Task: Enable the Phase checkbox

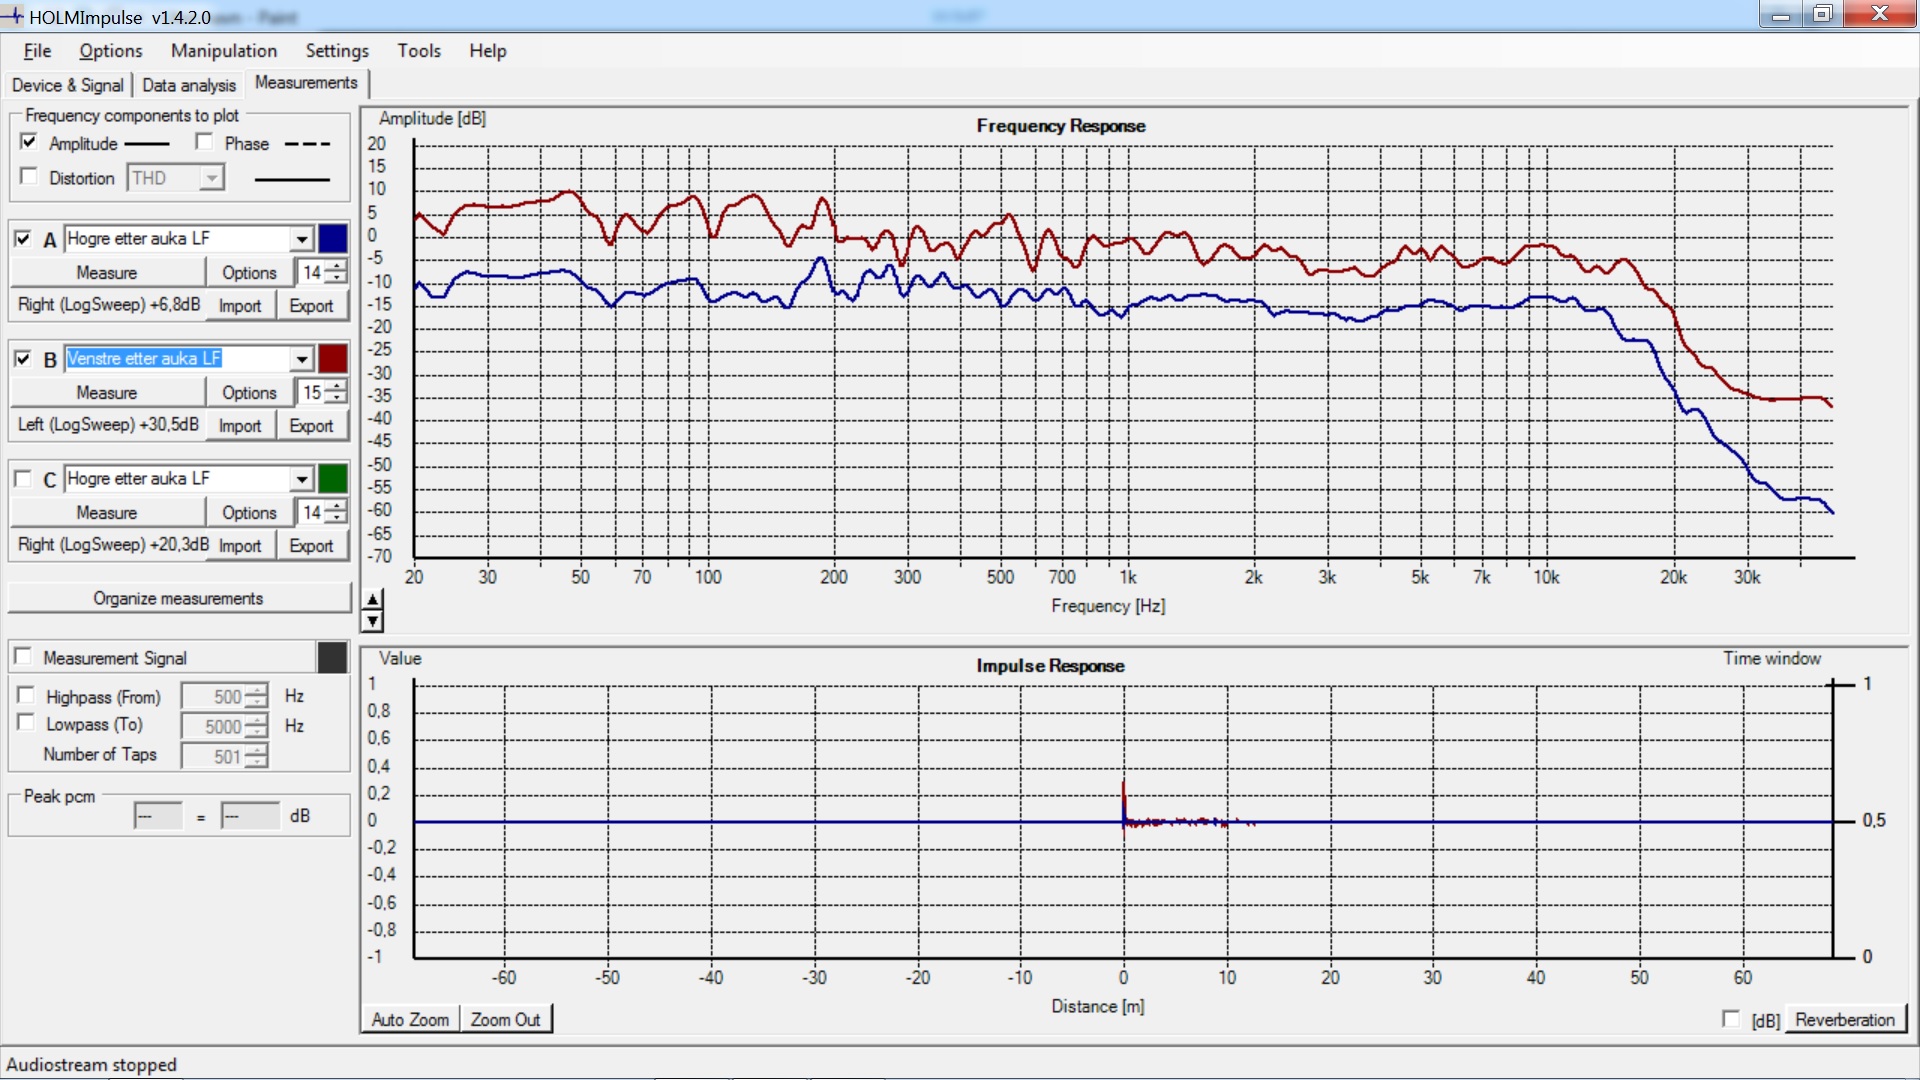Action: click(x=204, y=142)
